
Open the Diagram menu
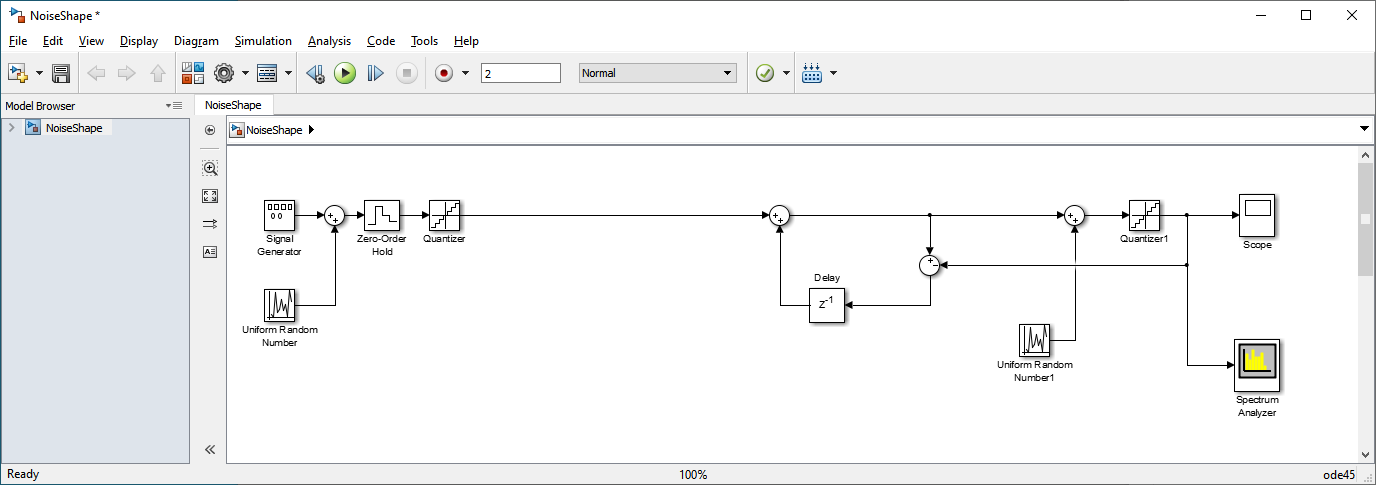tap(196, 41)
